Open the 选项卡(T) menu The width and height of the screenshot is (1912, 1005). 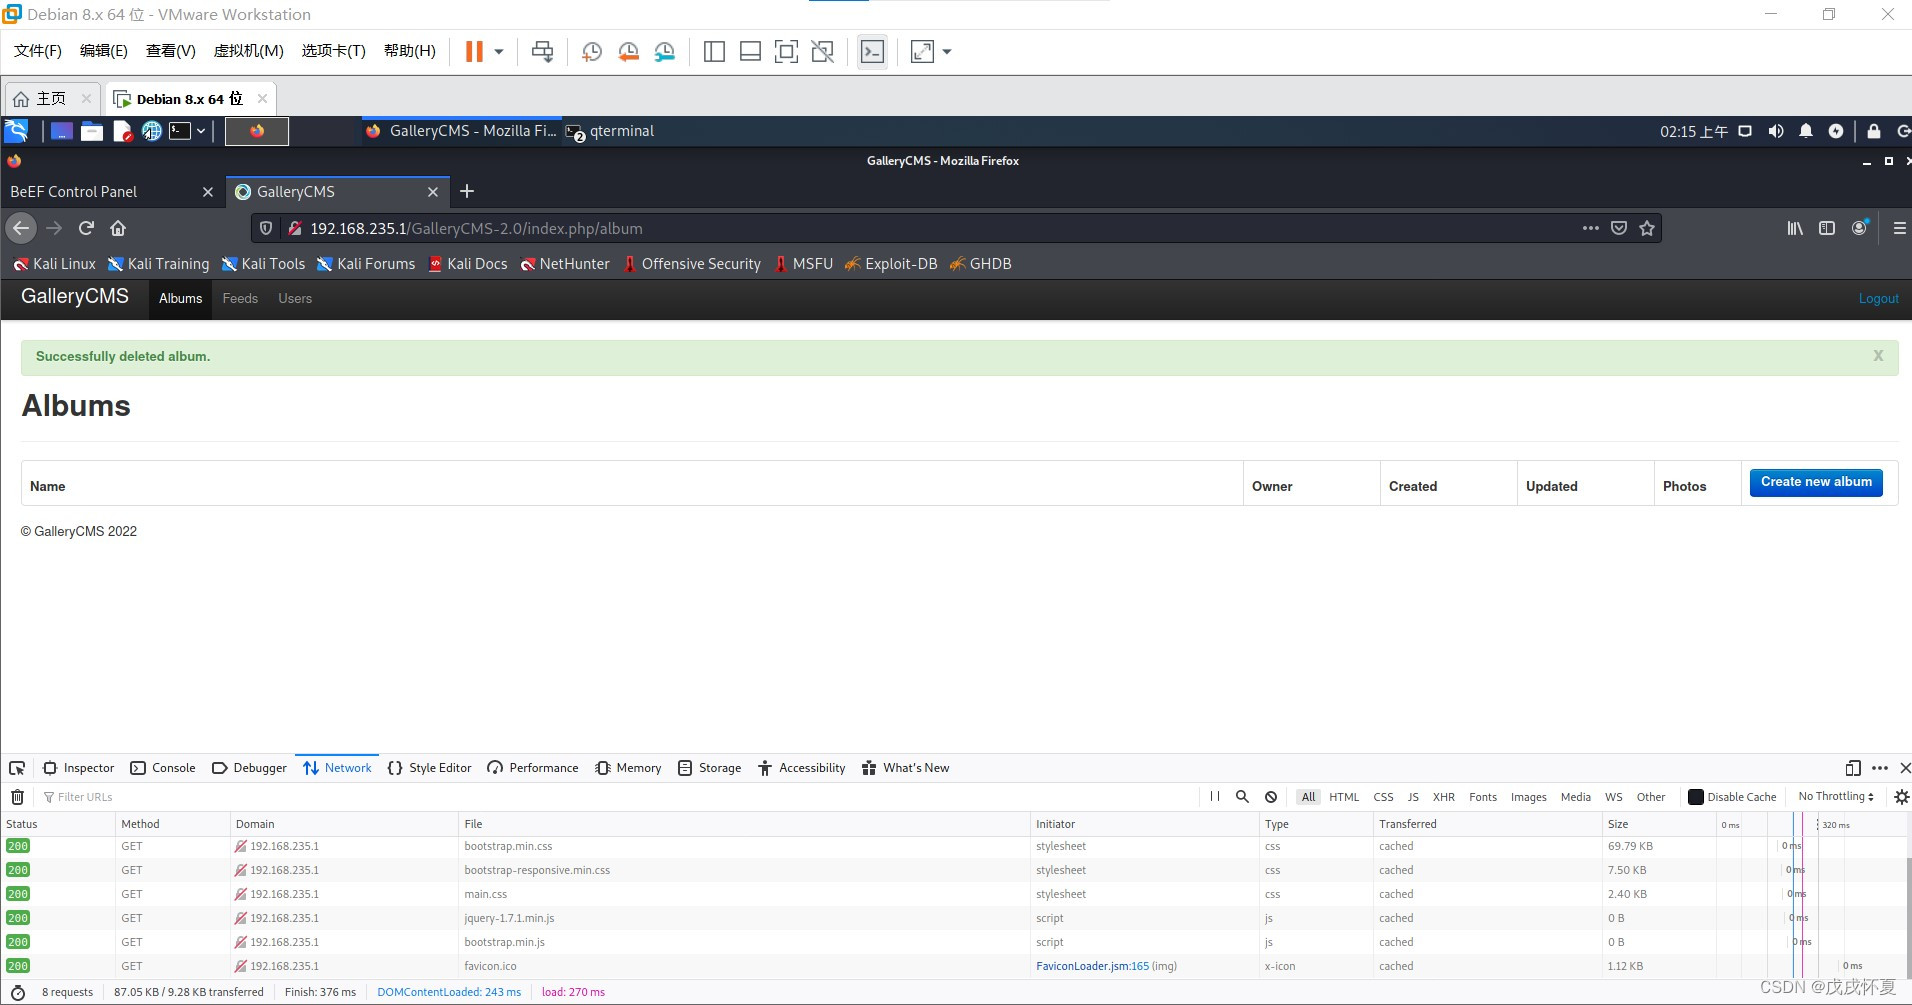coord(334,51)
